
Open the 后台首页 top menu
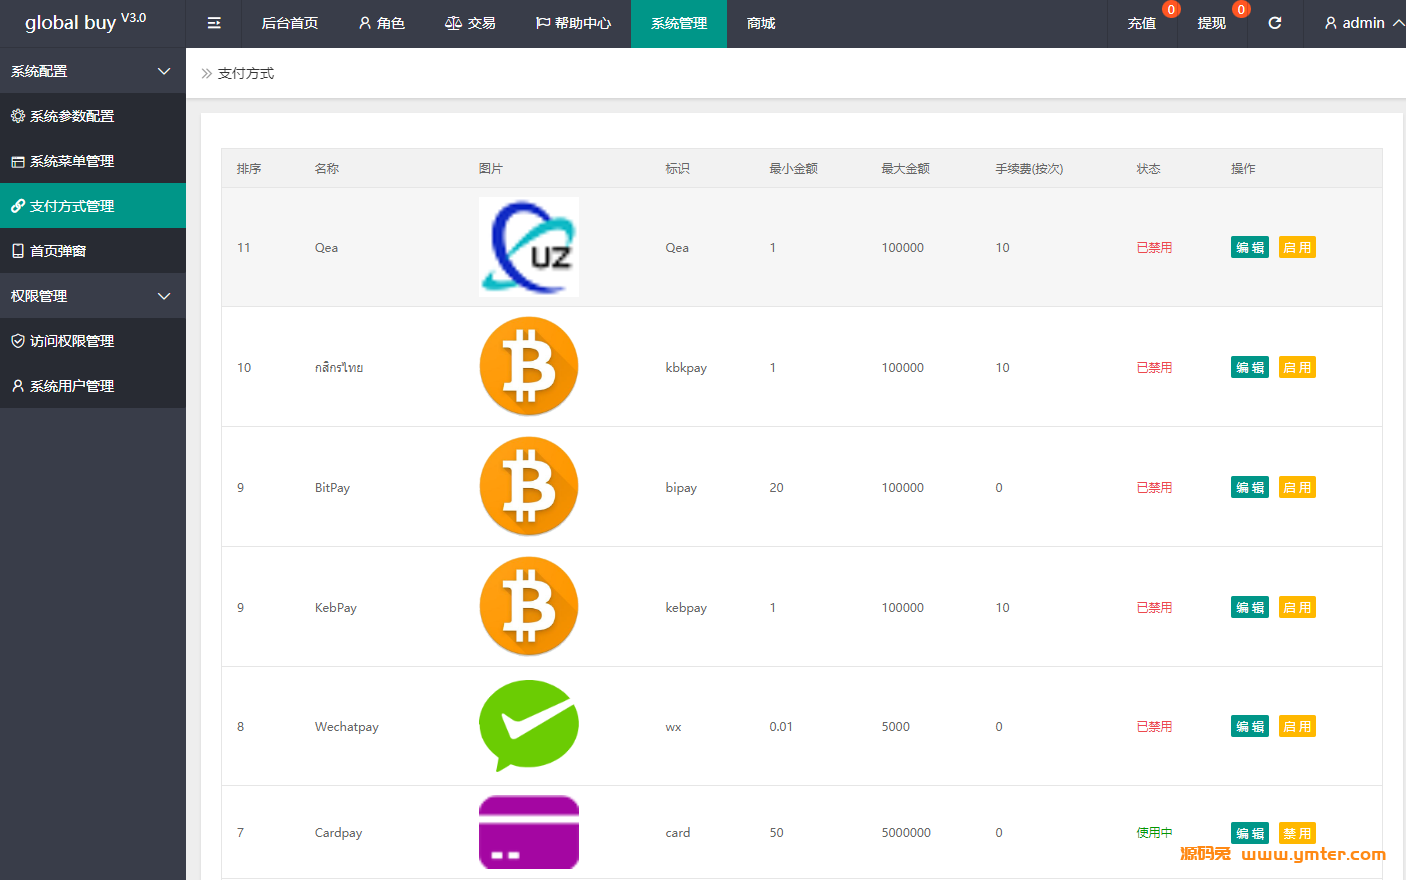[290, 23]
